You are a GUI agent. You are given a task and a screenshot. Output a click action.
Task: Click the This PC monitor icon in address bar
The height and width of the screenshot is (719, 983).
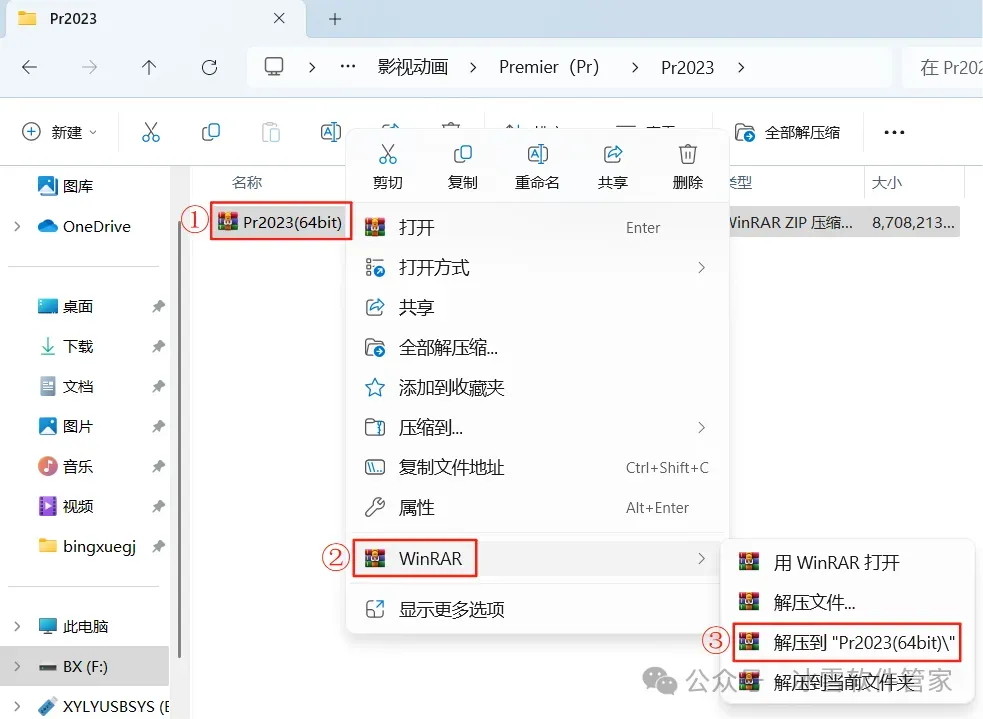(274, 66)
